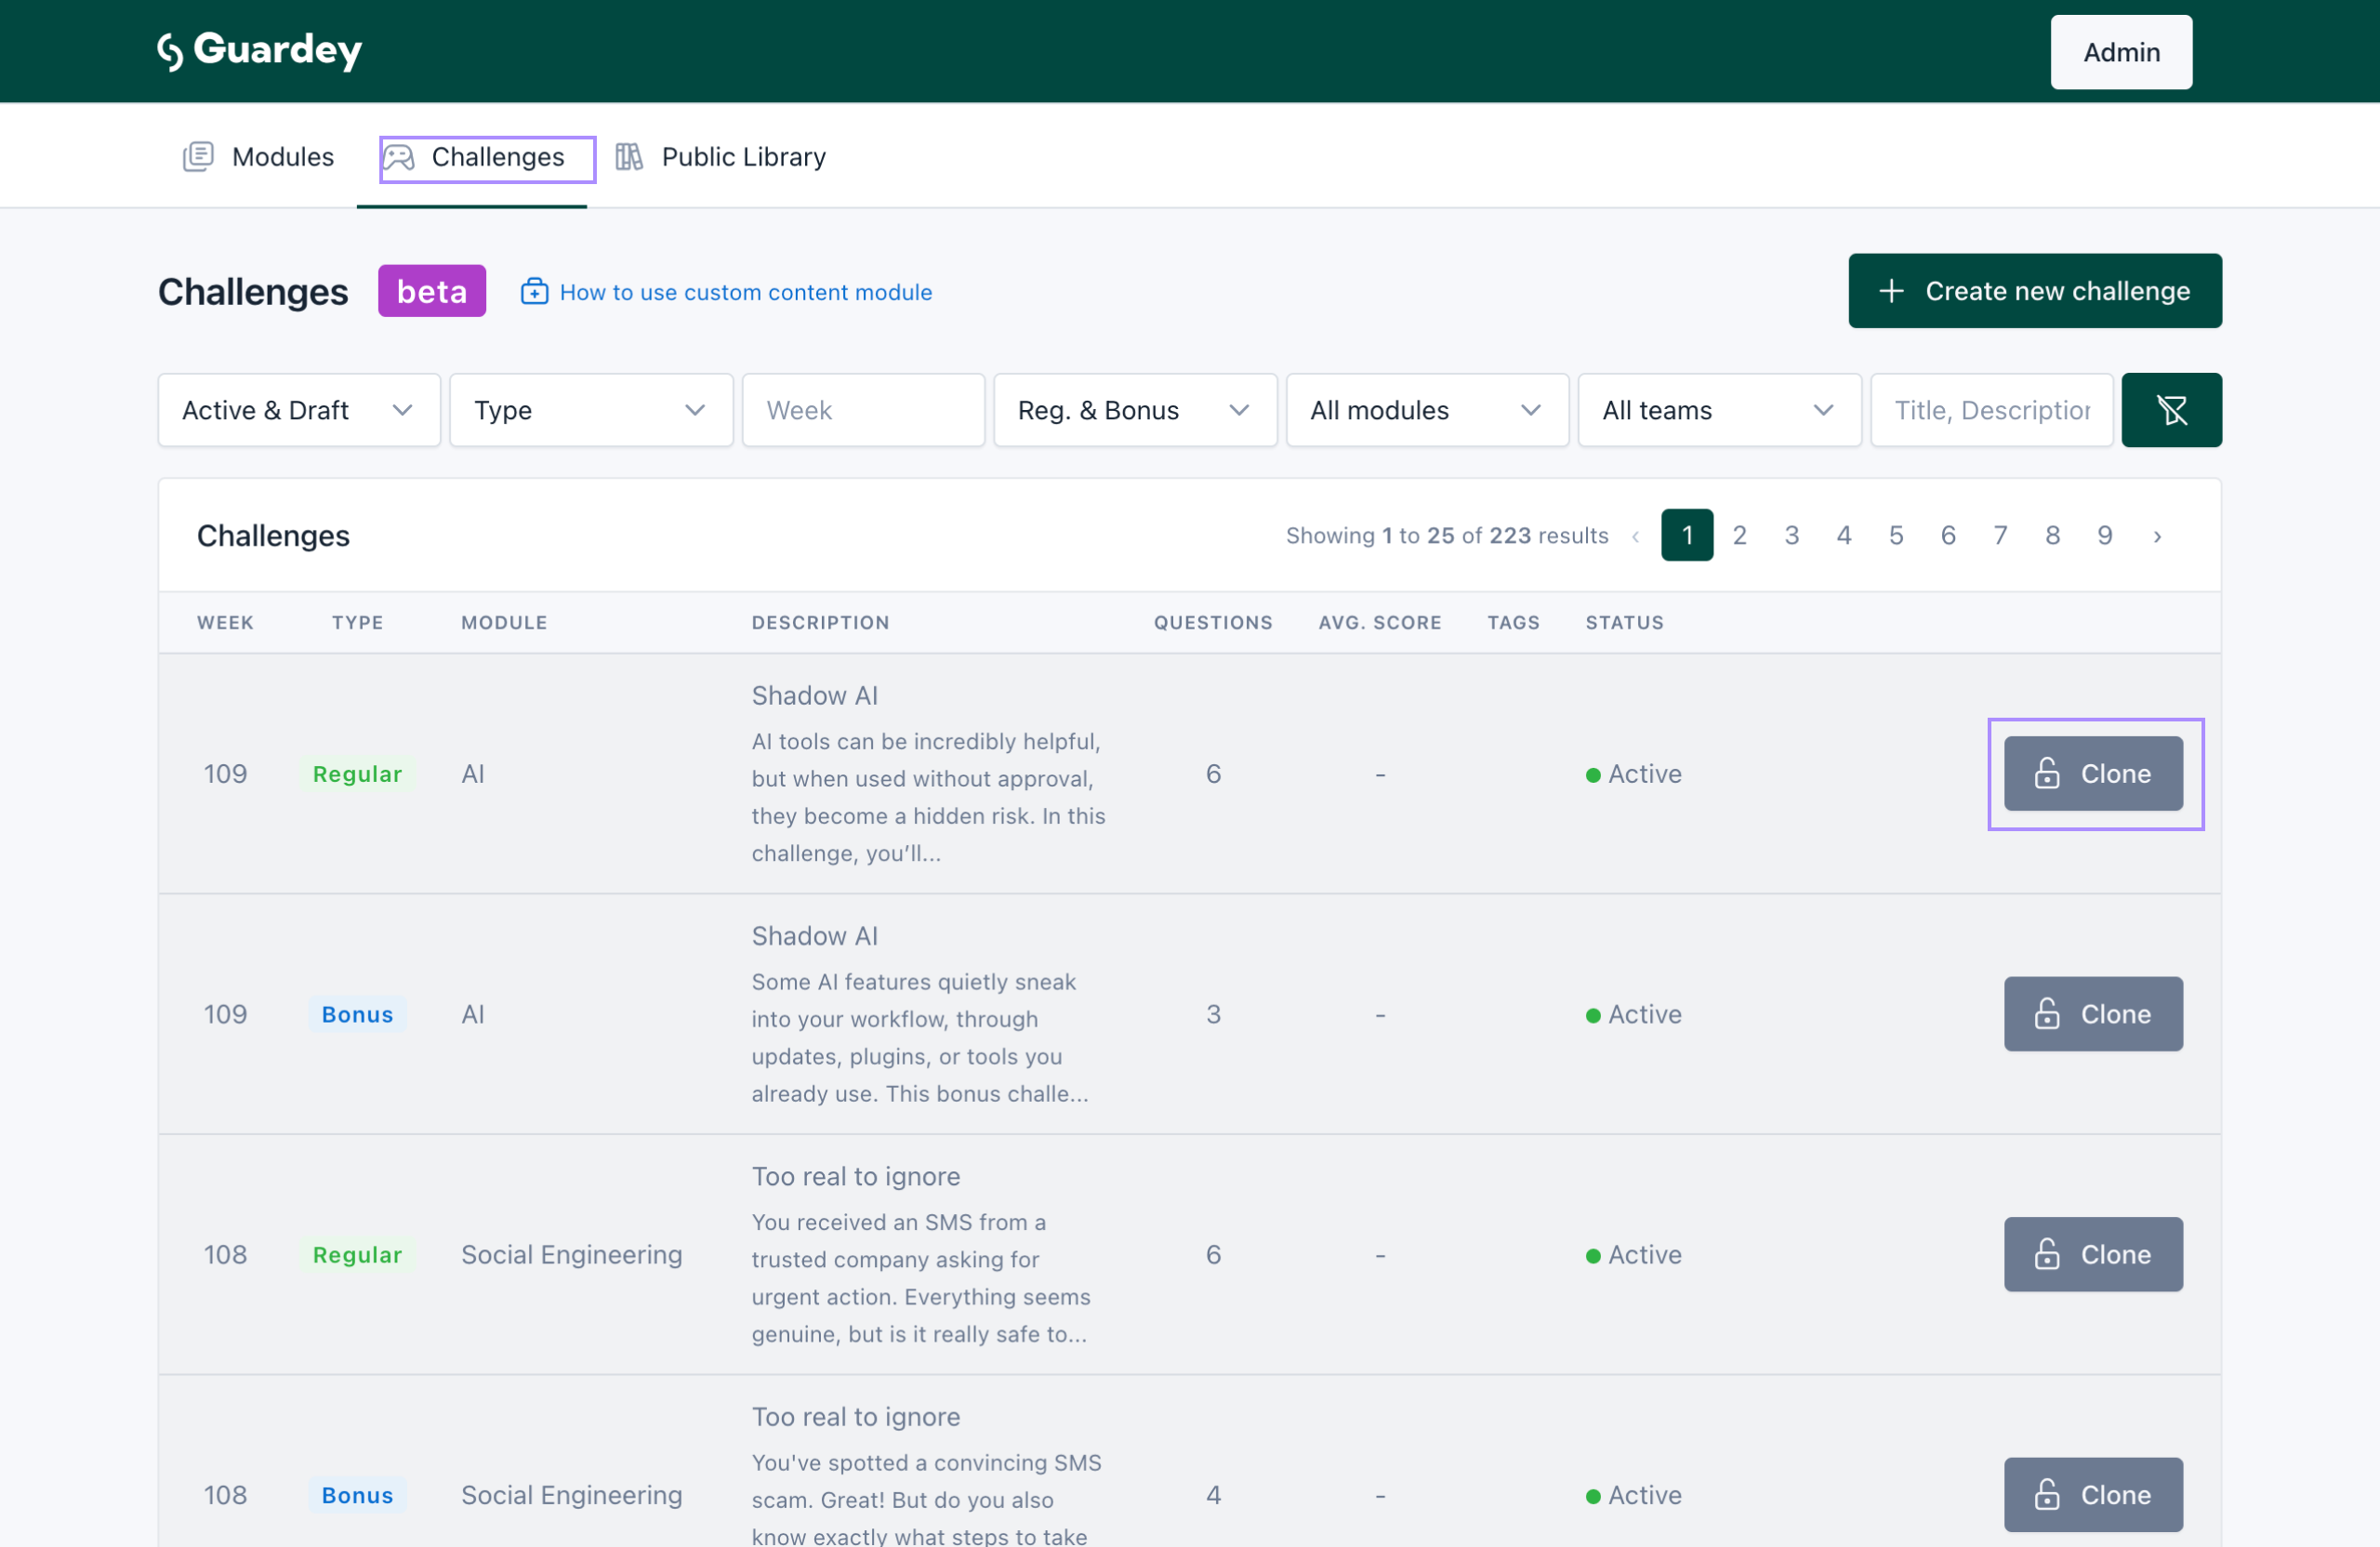The width and height of the screenshot is (2380, 1547).
Task: Click the first-aid kit help icon
Action: pyautogui.click(x=534, y=291)
